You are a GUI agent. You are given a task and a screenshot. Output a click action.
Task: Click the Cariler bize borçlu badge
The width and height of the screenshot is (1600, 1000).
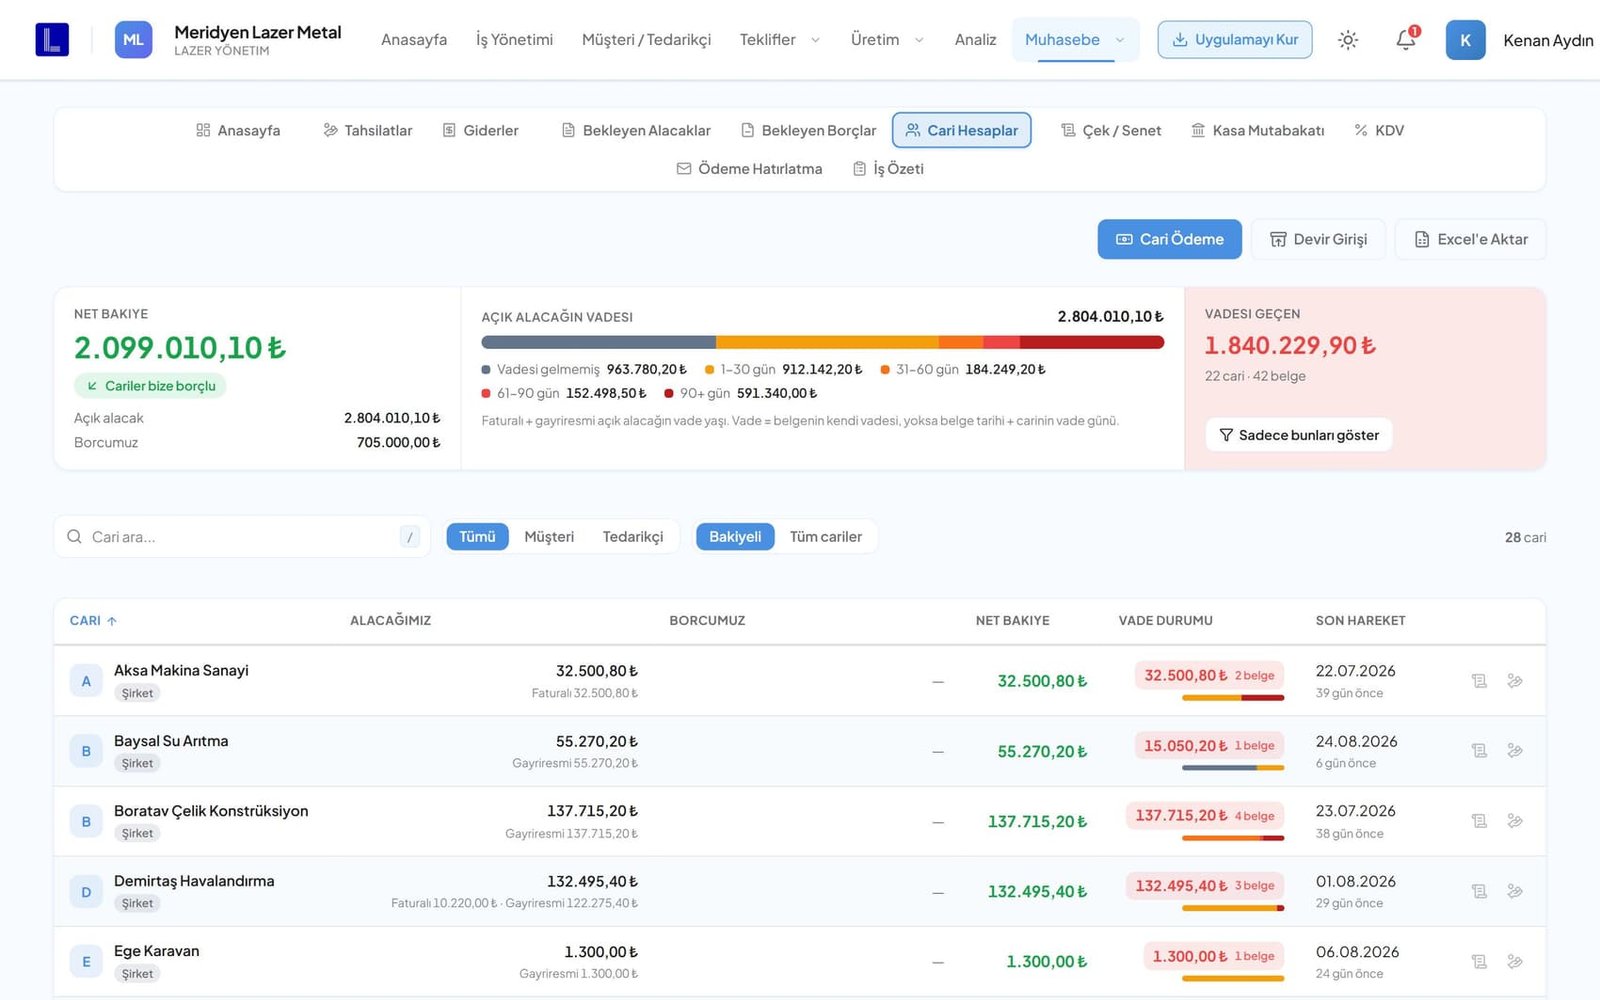[x=150, y=386]
